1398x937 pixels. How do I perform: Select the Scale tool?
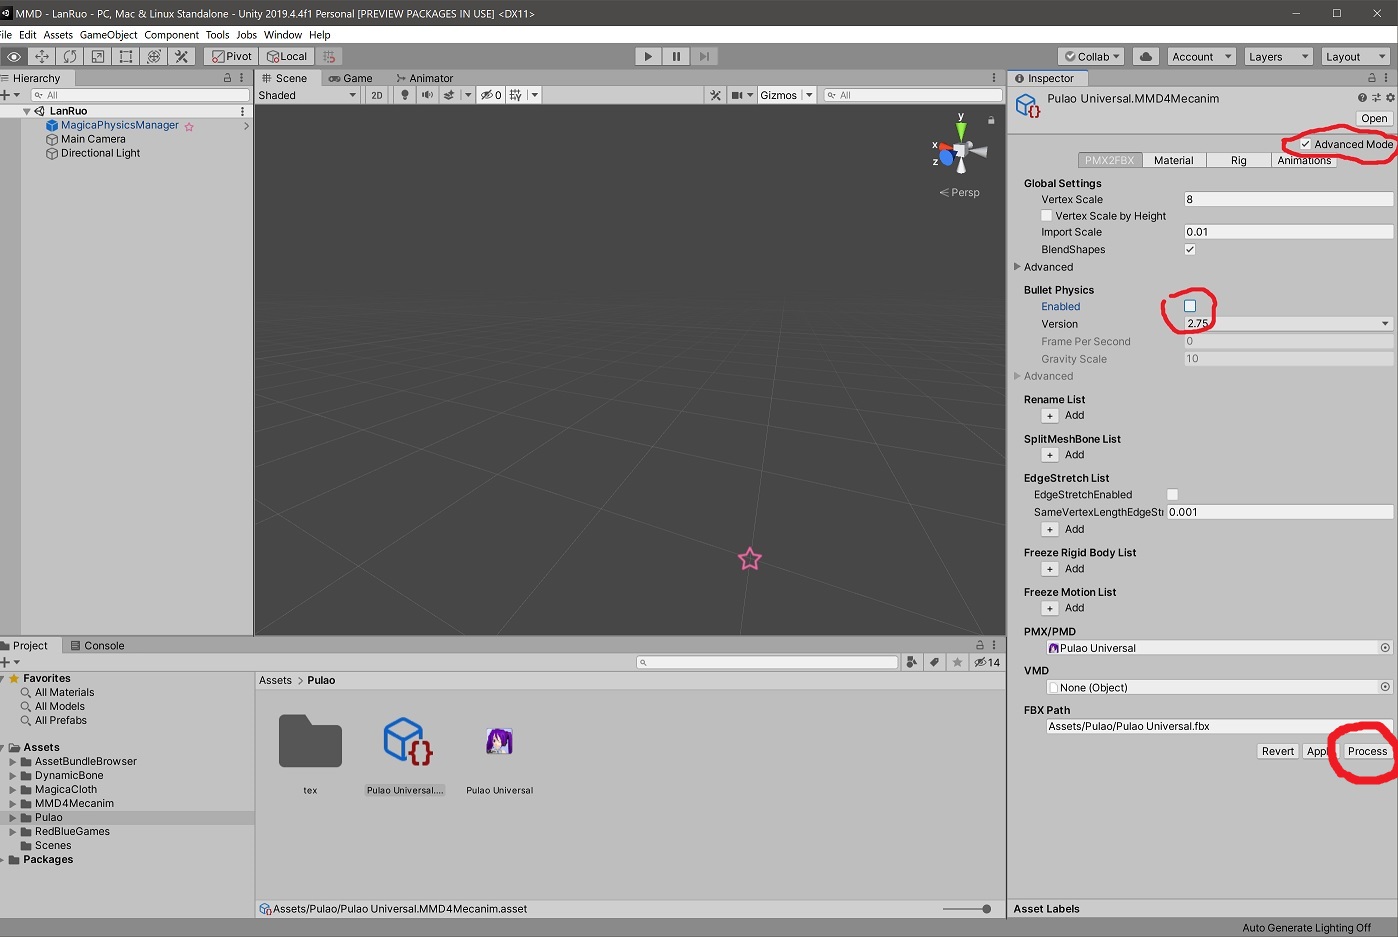97,57
